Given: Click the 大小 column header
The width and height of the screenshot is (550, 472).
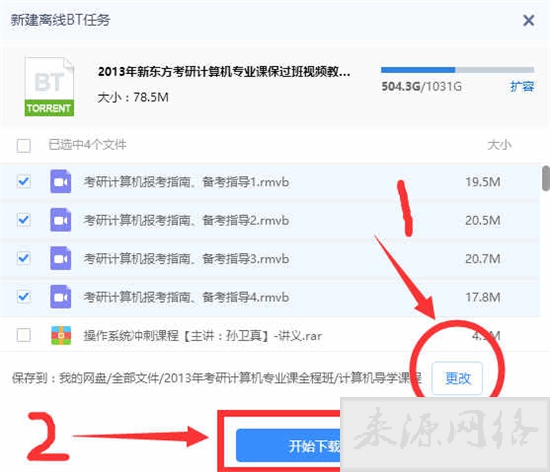Looking at the screenshot, I should (x=499, y=145).
